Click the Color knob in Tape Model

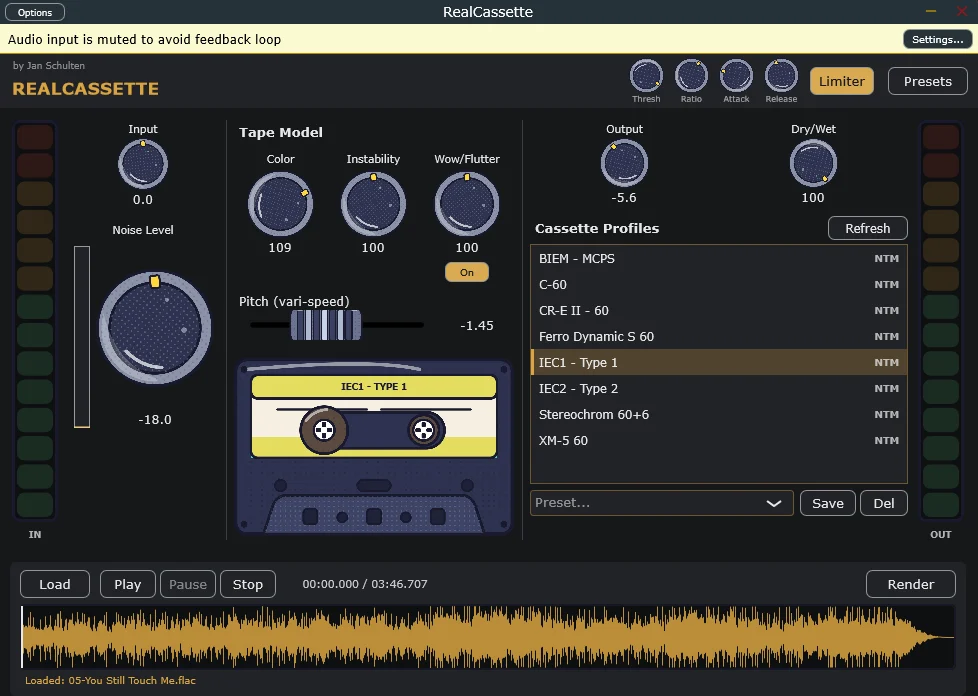(x=280, y=204)
